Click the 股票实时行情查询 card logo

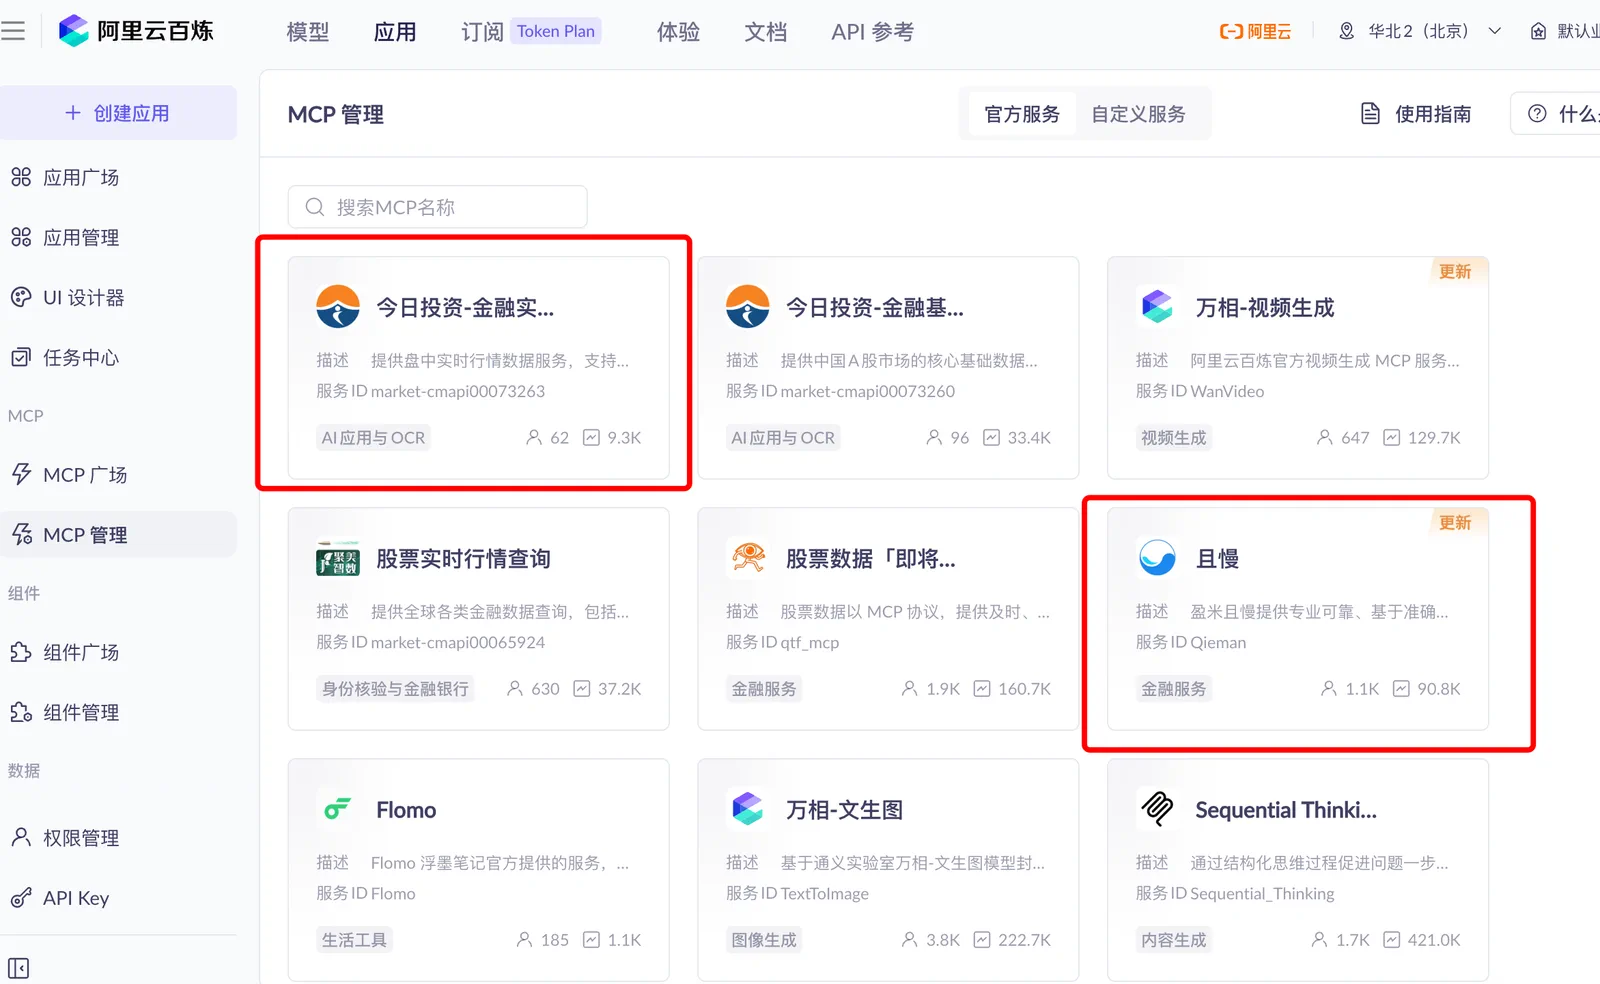pyautogui.click(x=338, y=558)
